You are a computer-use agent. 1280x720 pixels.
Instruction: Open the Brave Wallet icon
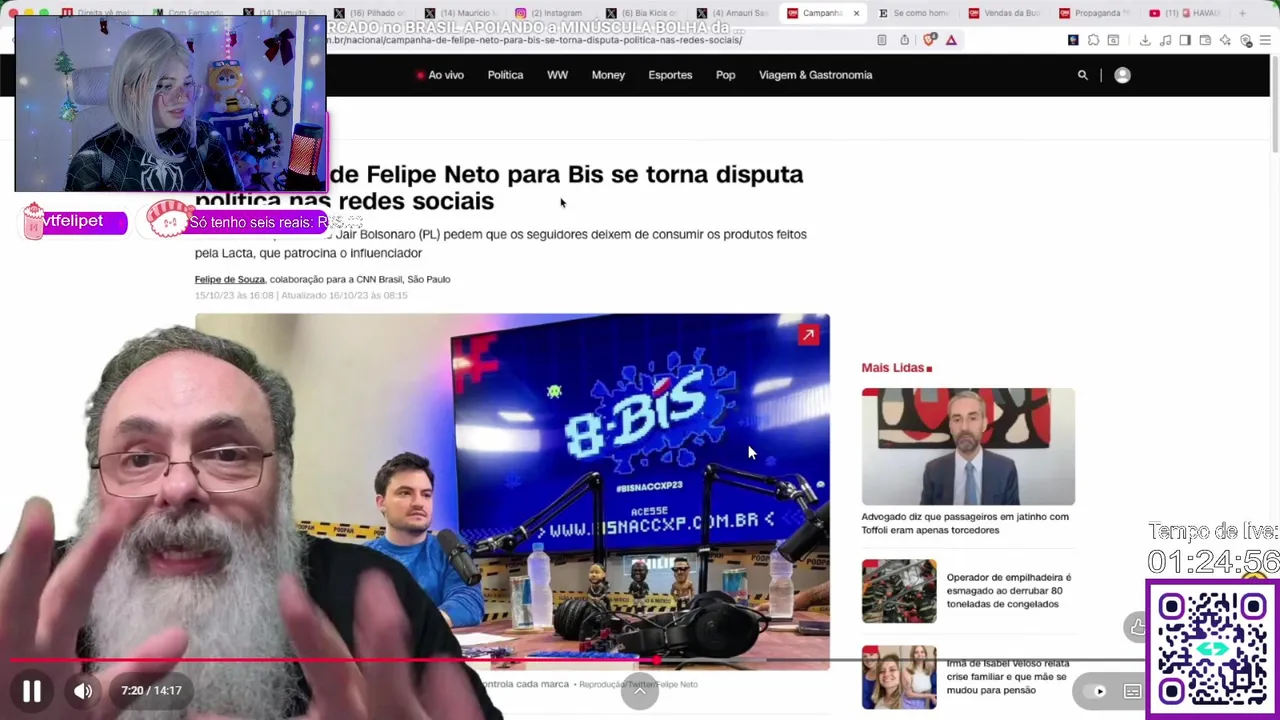pos(1205,40)
